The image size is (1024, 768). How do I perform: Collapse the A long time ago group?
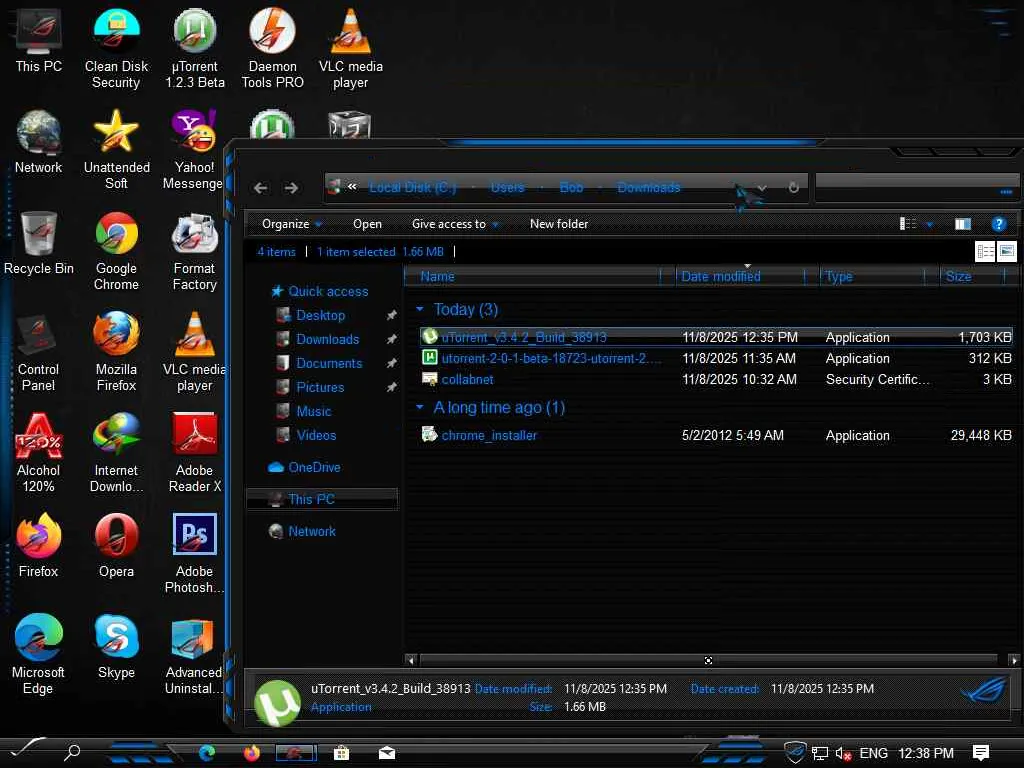420,408
